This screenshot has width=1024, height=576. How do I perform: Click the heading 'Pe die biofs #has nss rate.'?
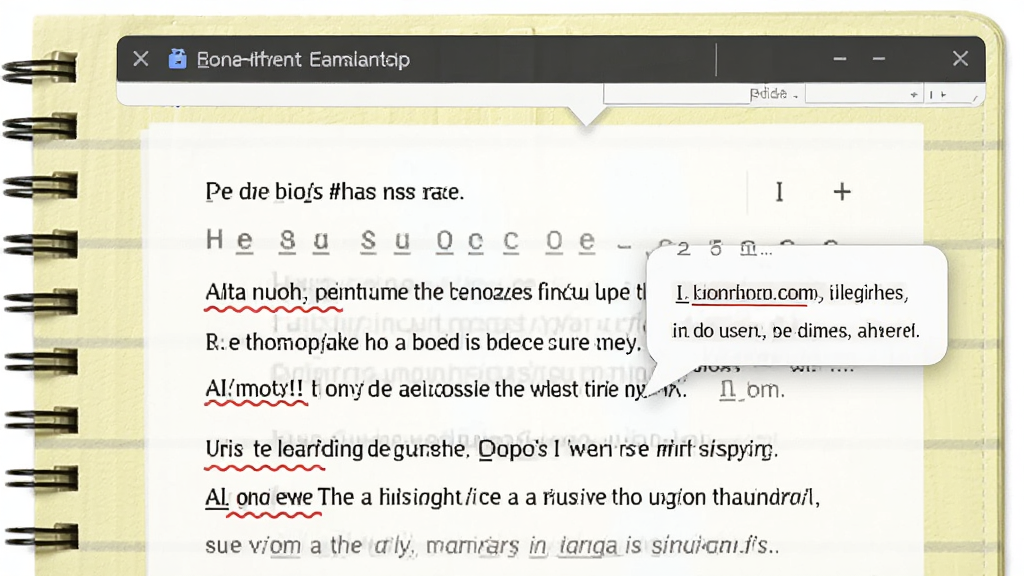click(334, 192)
